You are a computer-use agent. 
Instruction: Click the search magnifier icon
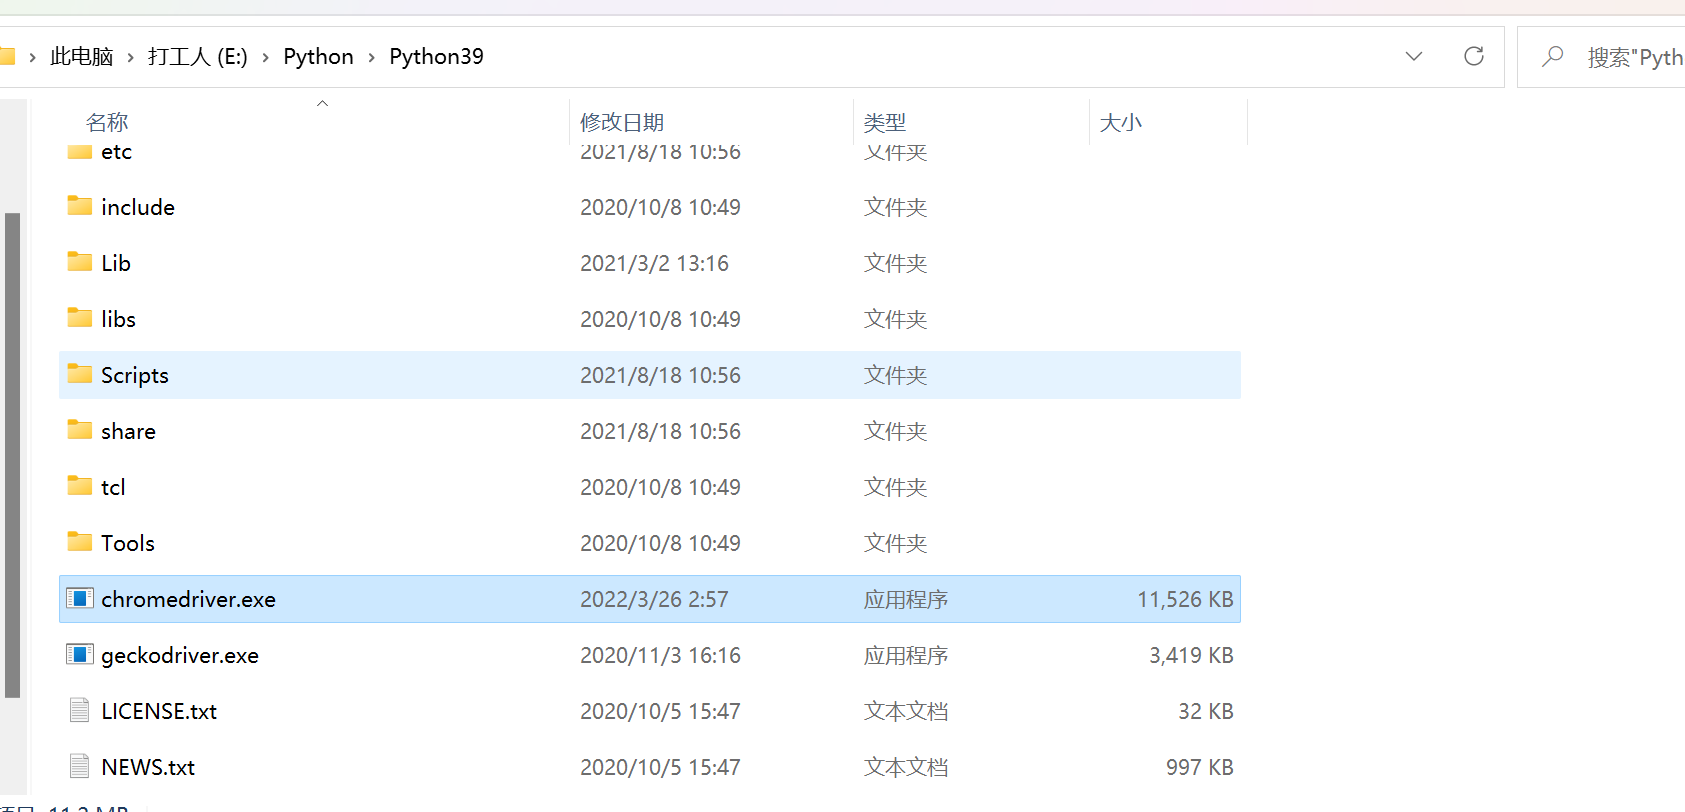click(x=1552, y=56)
